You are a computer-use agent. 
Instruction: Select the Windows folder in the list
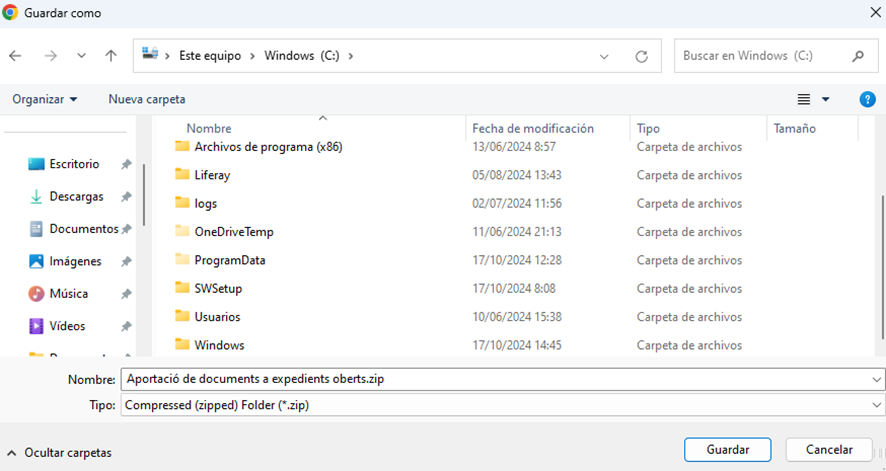[219, 345]
